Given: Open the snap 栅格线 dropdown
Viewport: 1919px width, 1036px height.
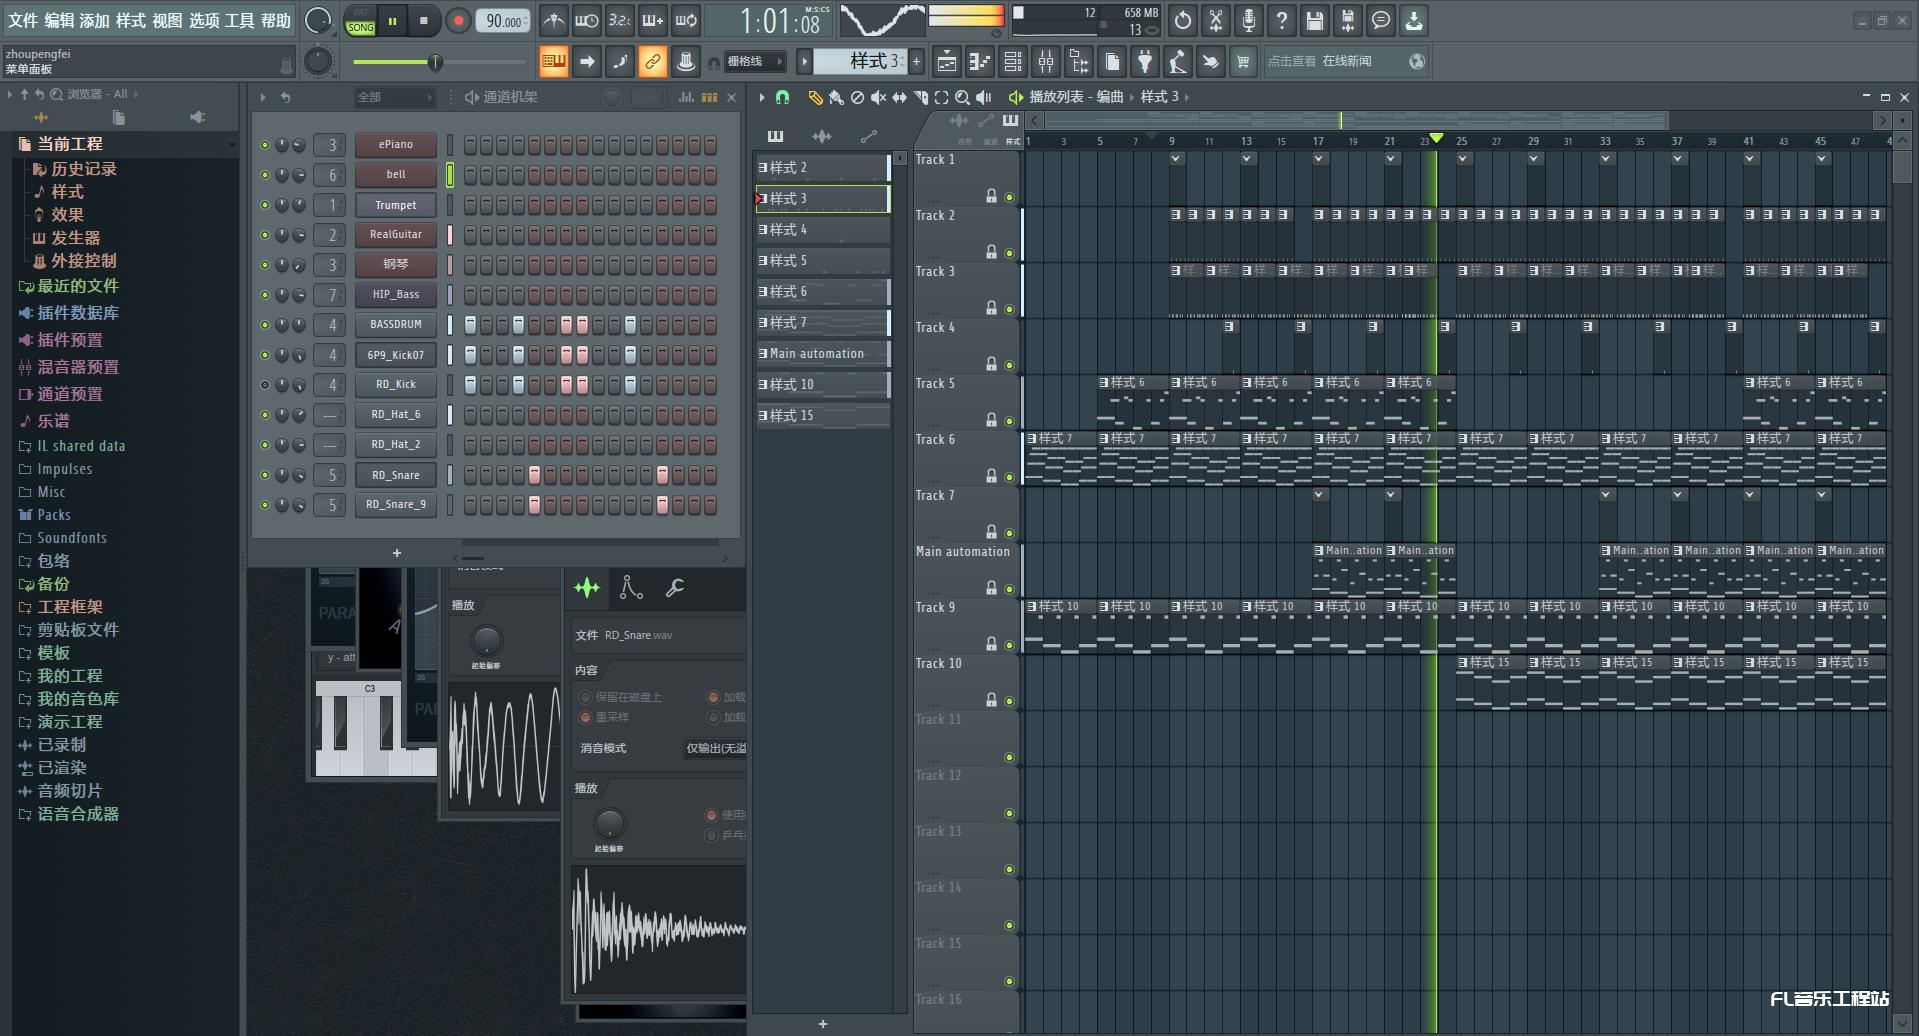Looking at the screenshot, I should tap(755, 62).
